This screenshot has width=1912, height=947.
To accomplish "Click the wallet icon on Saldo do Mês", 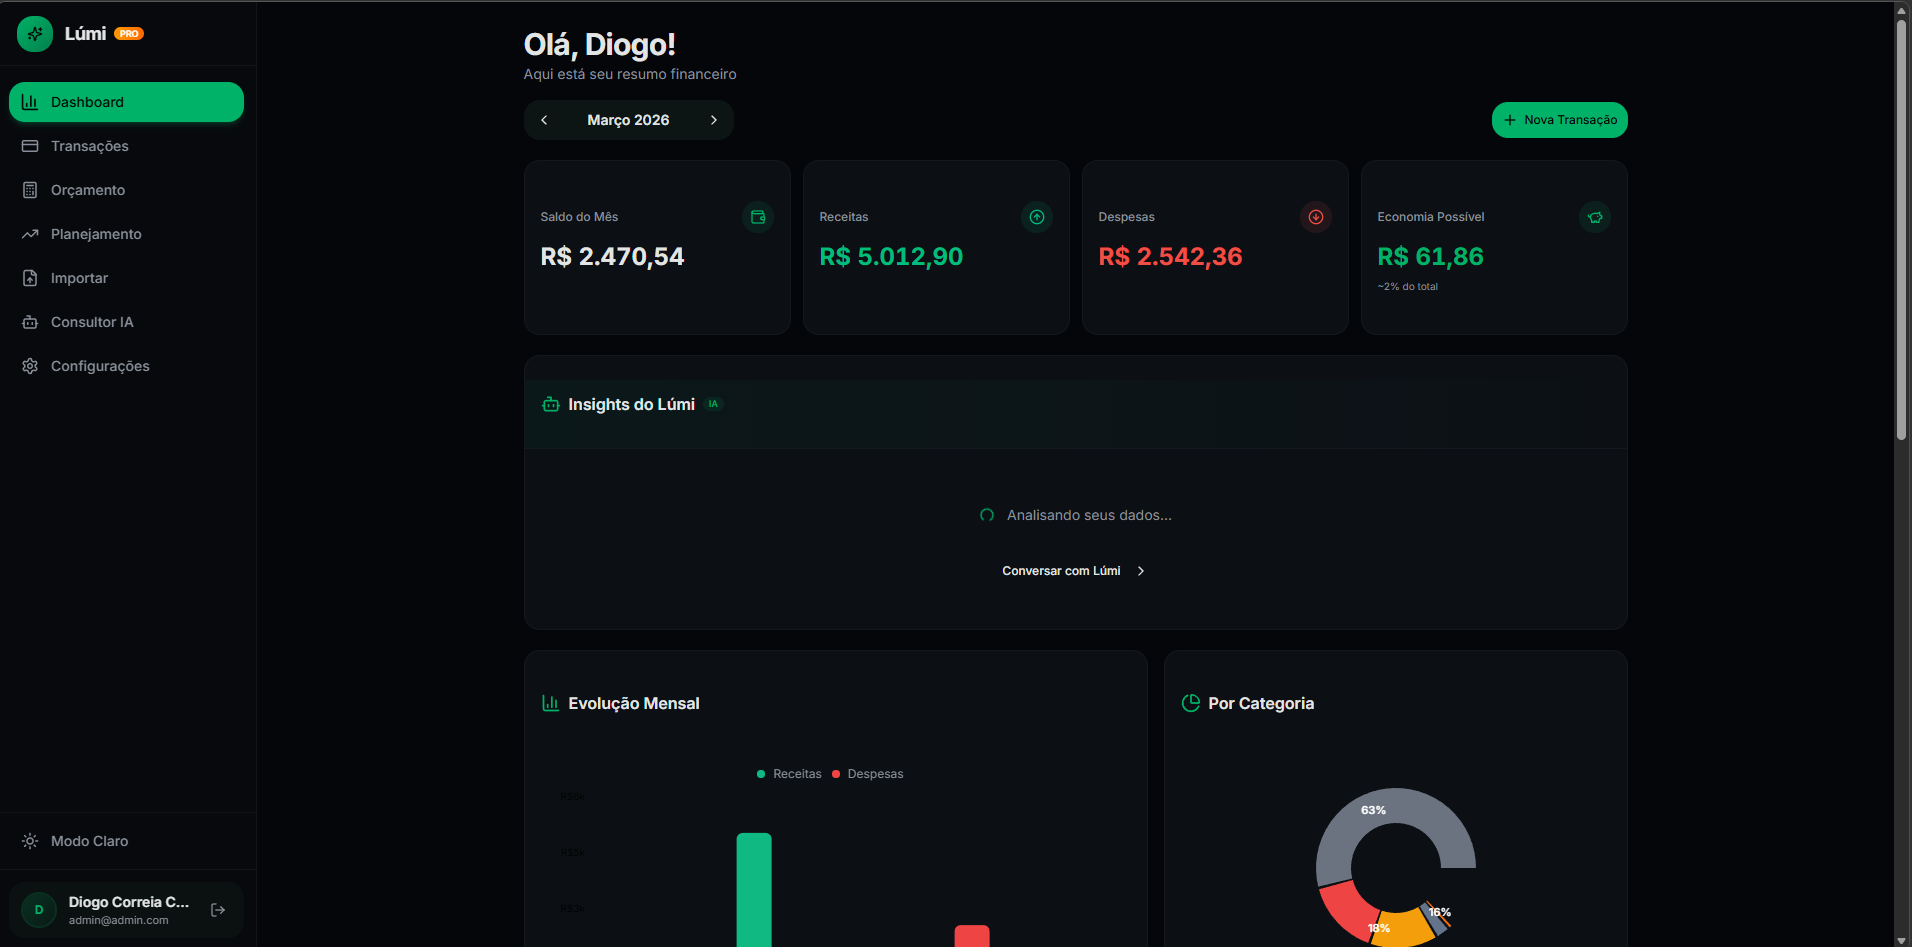I will tap(758, 217).
